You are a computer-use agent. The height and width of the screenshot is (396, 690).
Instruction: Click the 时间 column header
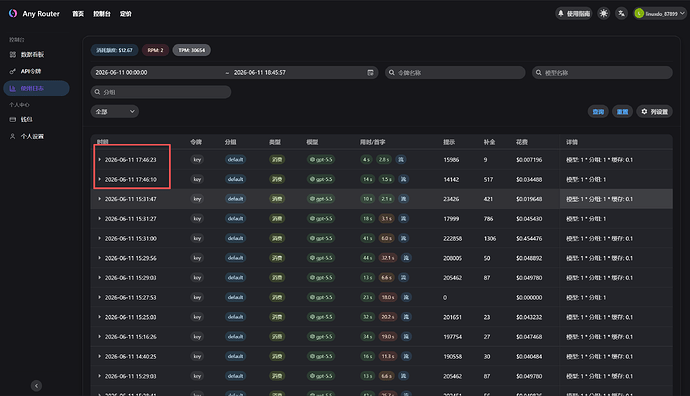pos(103,142)
